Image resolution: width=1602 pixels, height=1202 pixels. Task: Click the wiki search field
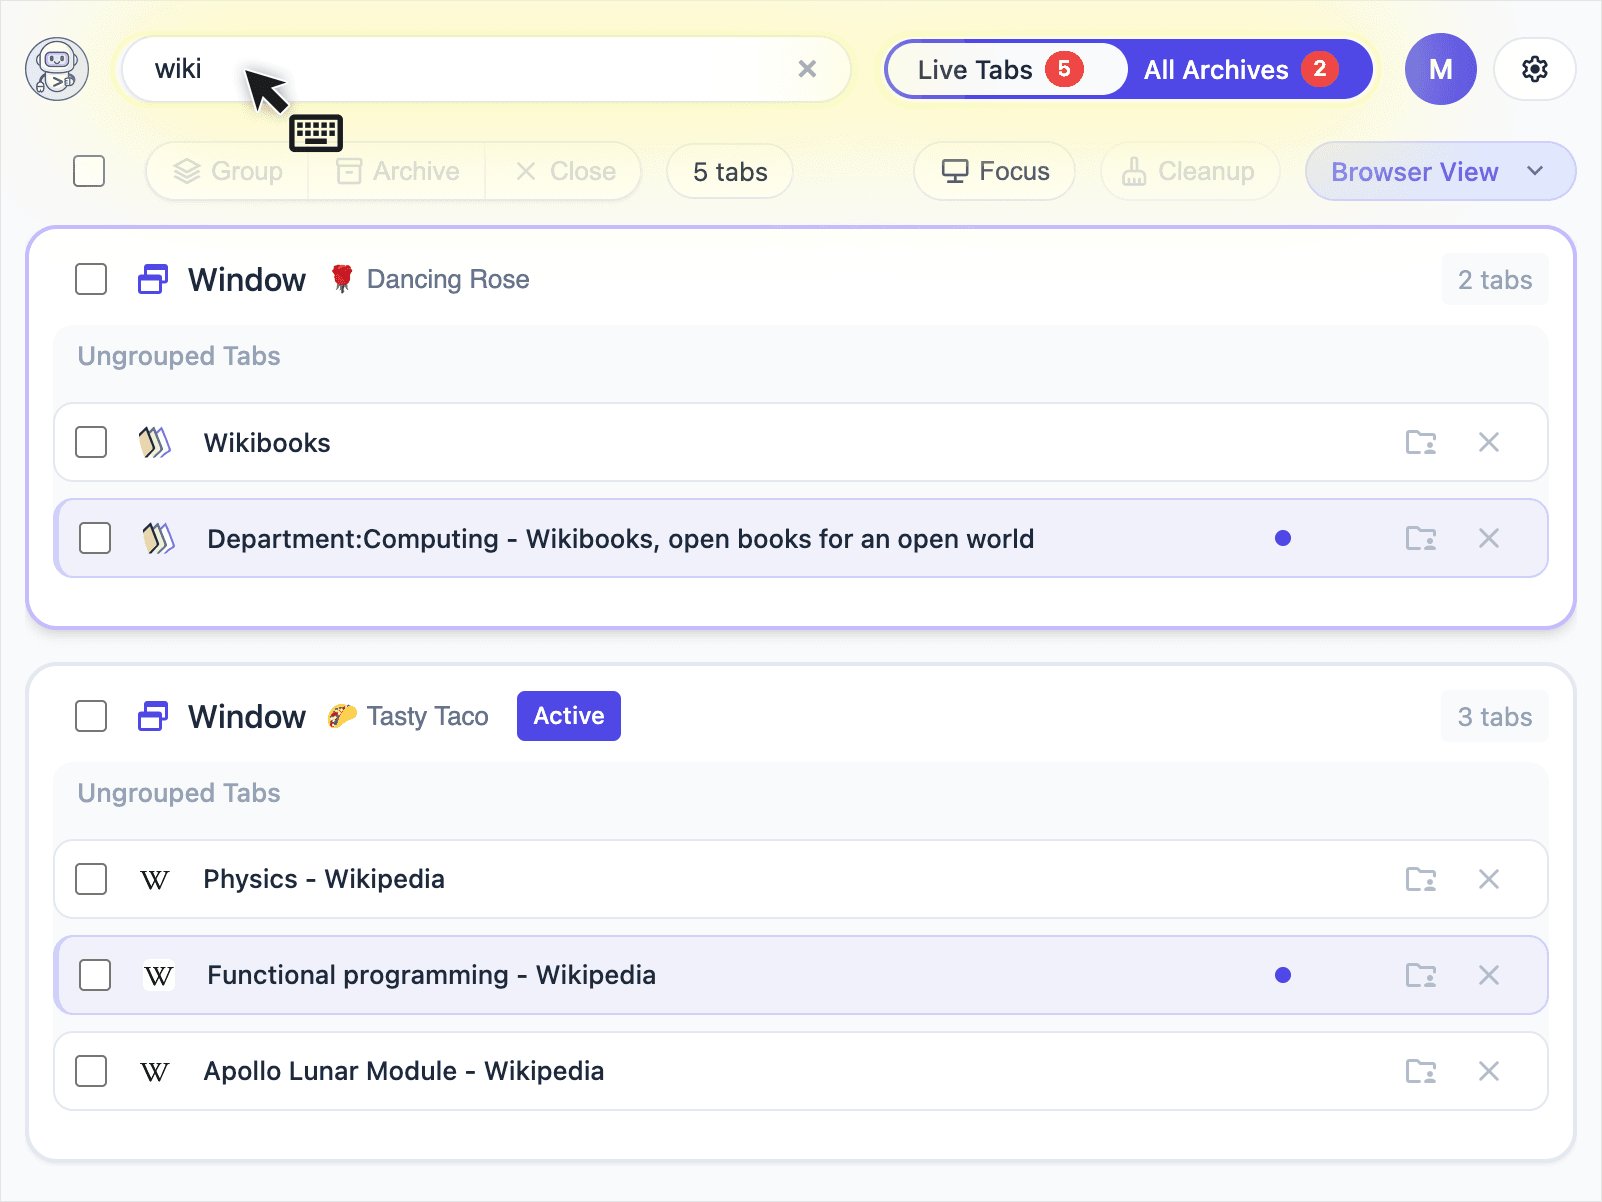(486, 69)
